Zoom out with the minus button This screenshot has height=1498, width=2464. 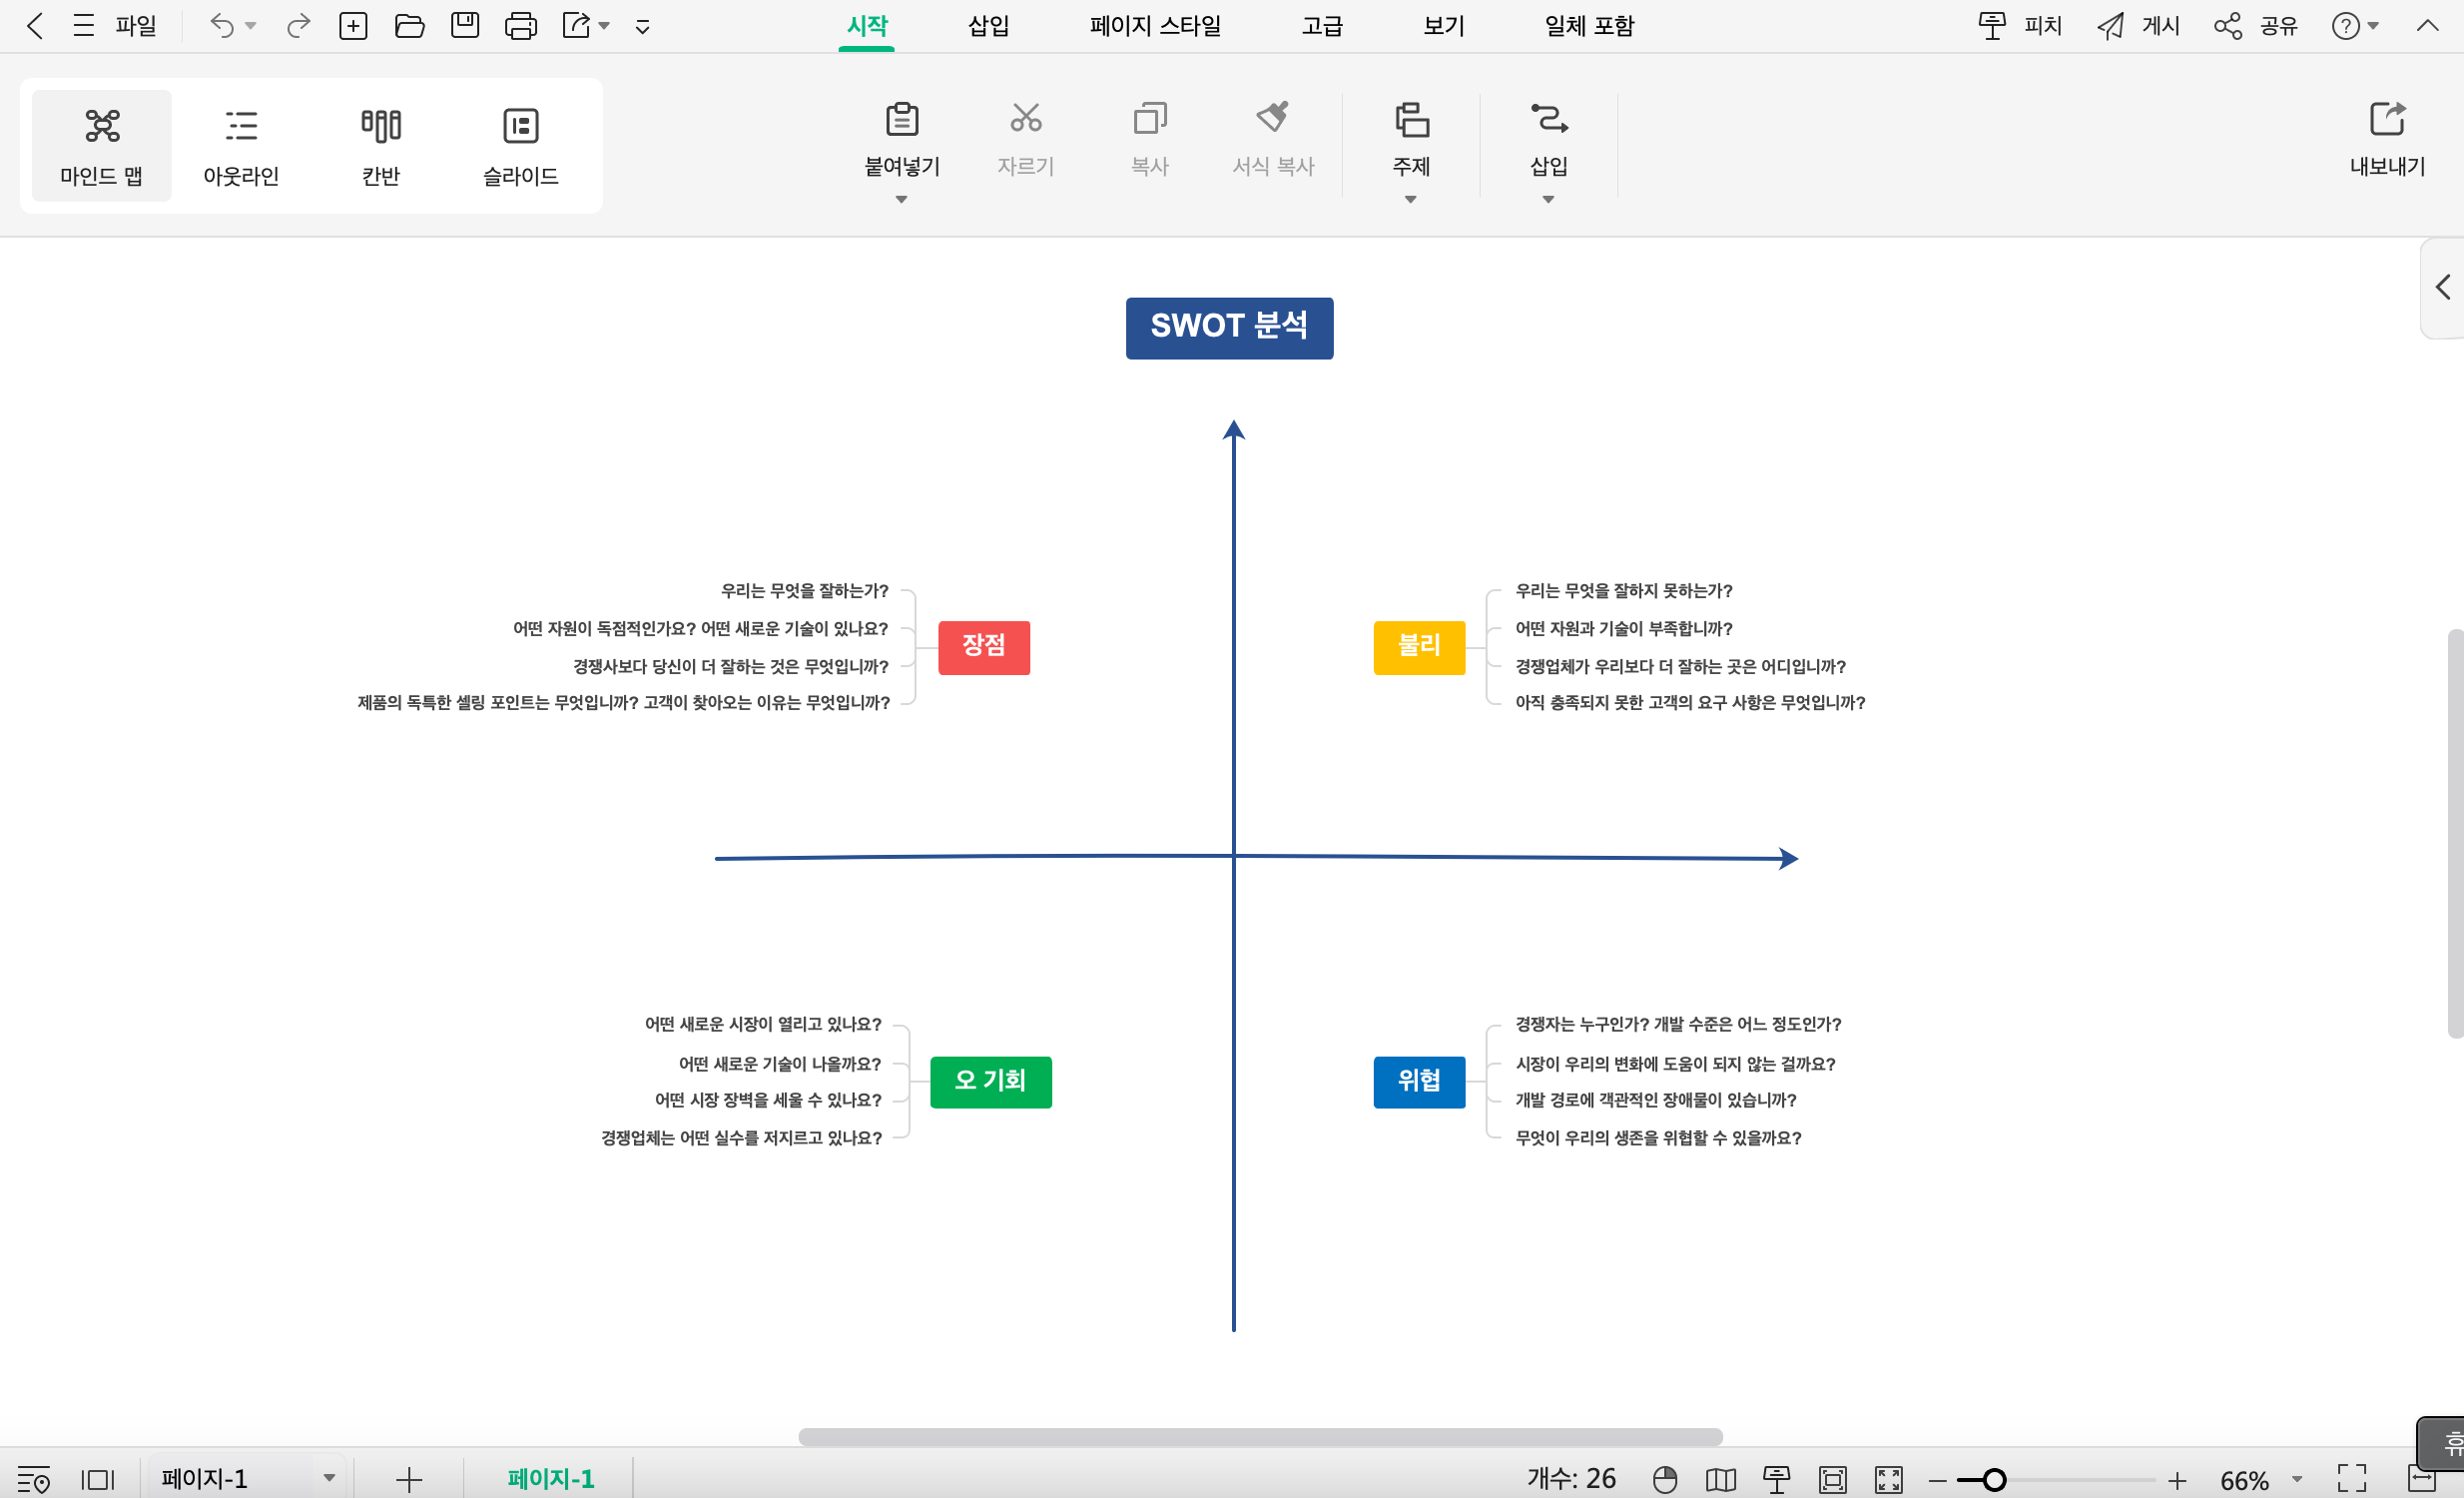point(1937,1480)
